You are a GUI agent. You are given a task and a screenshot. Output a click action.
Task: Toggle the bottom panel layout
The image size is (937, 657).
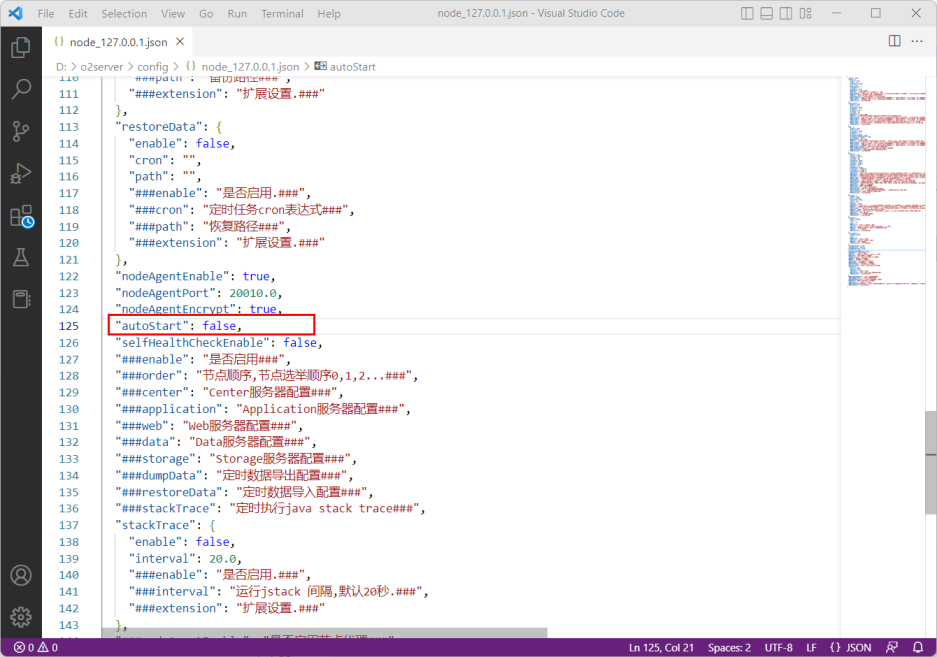coord(769,13)
